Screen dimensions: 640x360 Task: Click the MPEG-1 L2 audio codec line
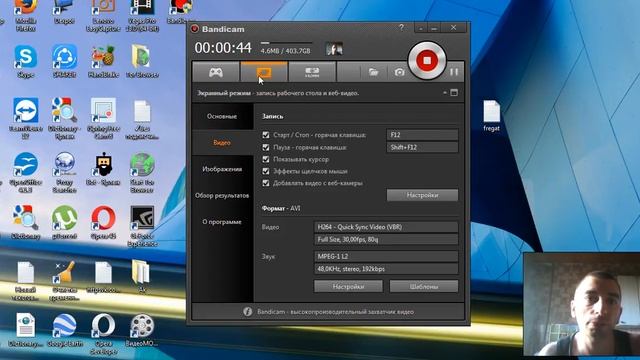pos(386,256)
